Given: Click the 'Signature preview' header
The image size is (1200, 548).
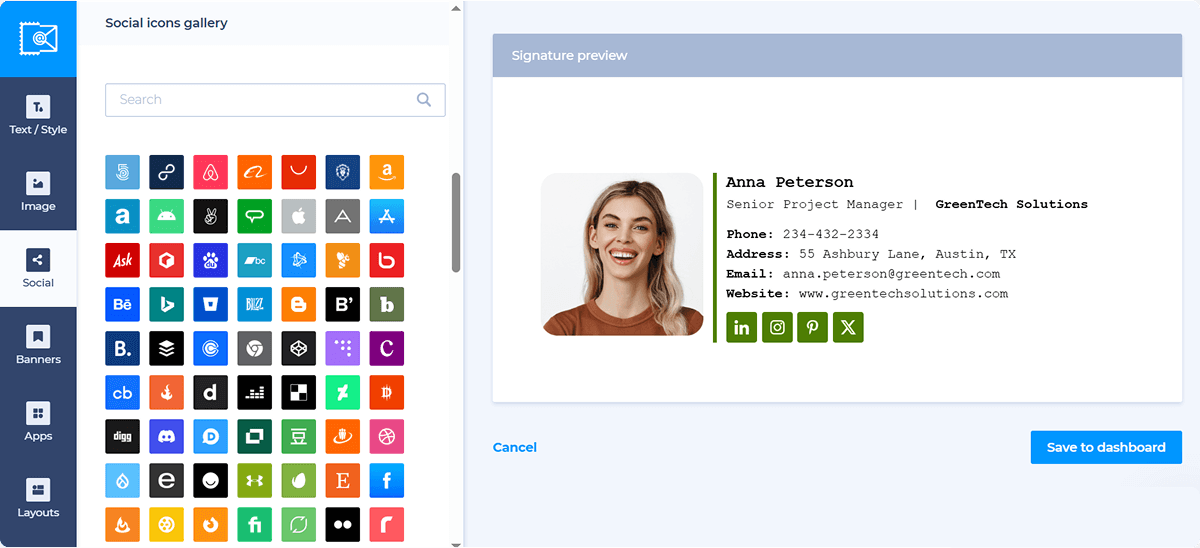Looking at the screenshot, I should coord(569,55).
